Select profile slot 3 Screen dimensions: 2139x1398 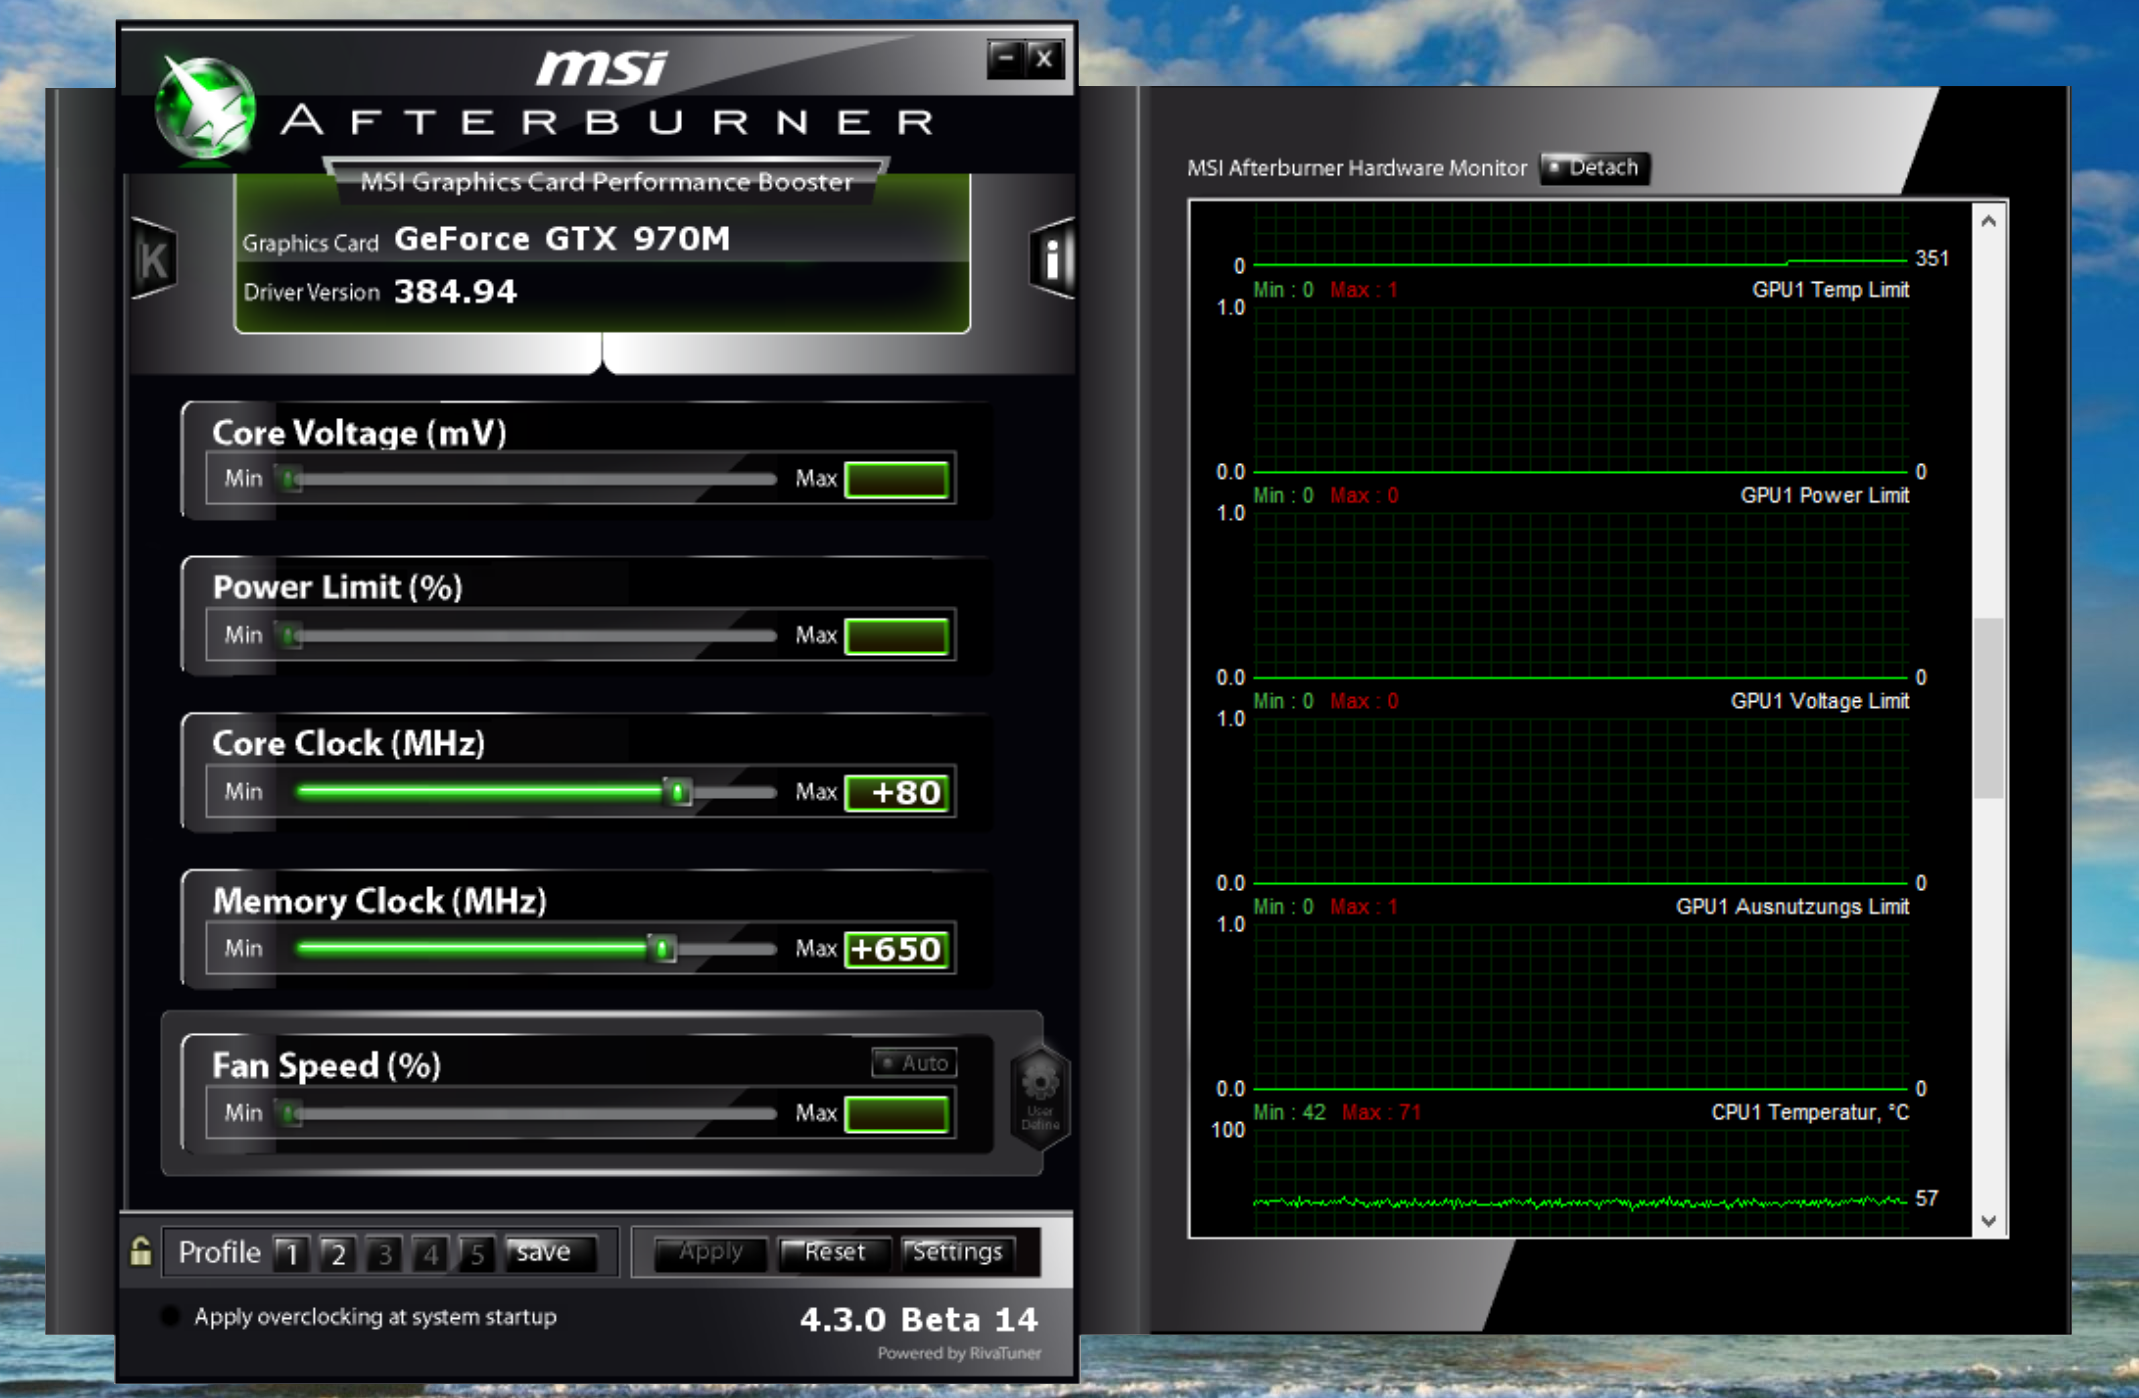[x=385, y=1253]
